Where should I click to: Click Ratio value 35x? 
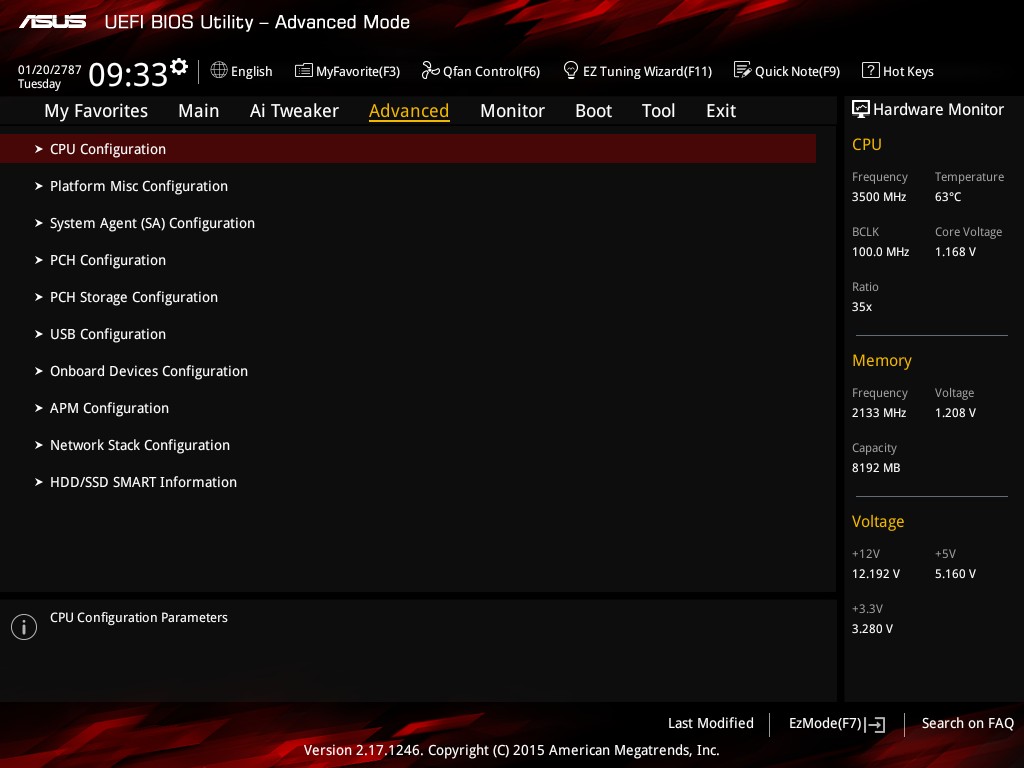[861, 307]
